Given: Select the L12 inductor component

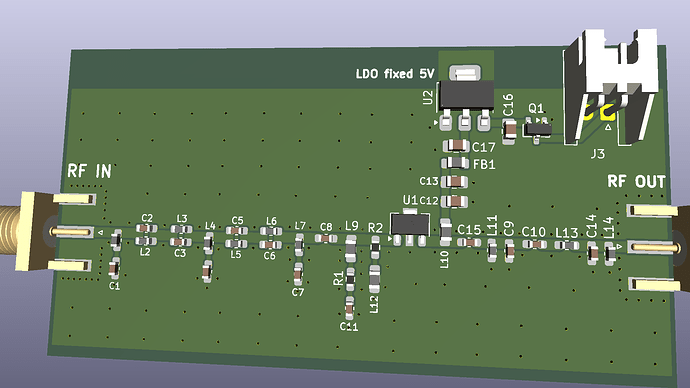Looking at the screenshot, I should click(374, 278).
